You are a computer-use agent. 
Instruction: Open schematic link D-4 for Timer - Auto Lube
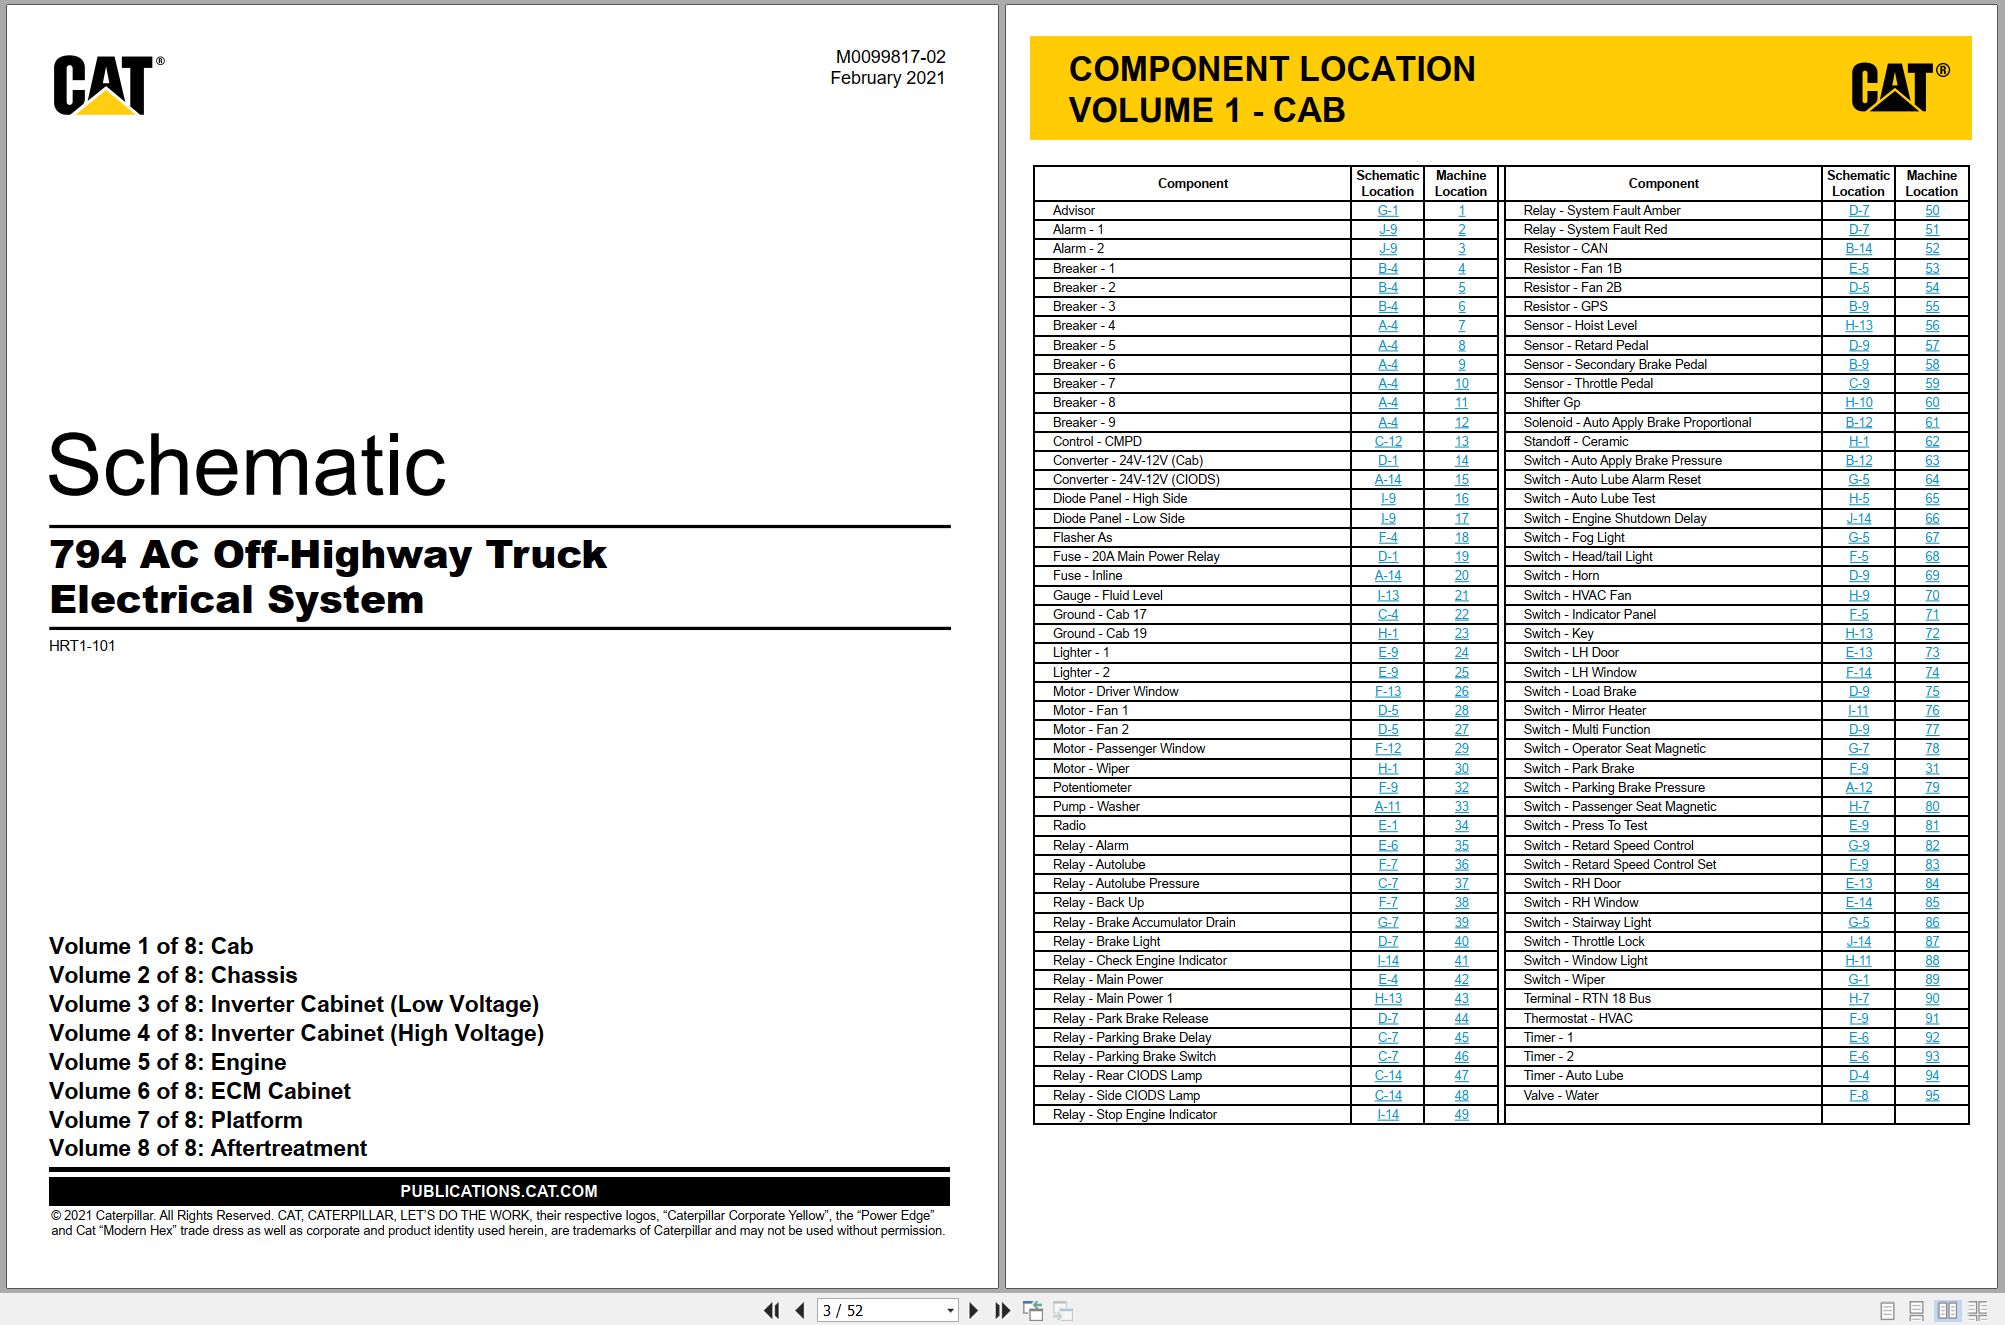tap(1858, 1075)
